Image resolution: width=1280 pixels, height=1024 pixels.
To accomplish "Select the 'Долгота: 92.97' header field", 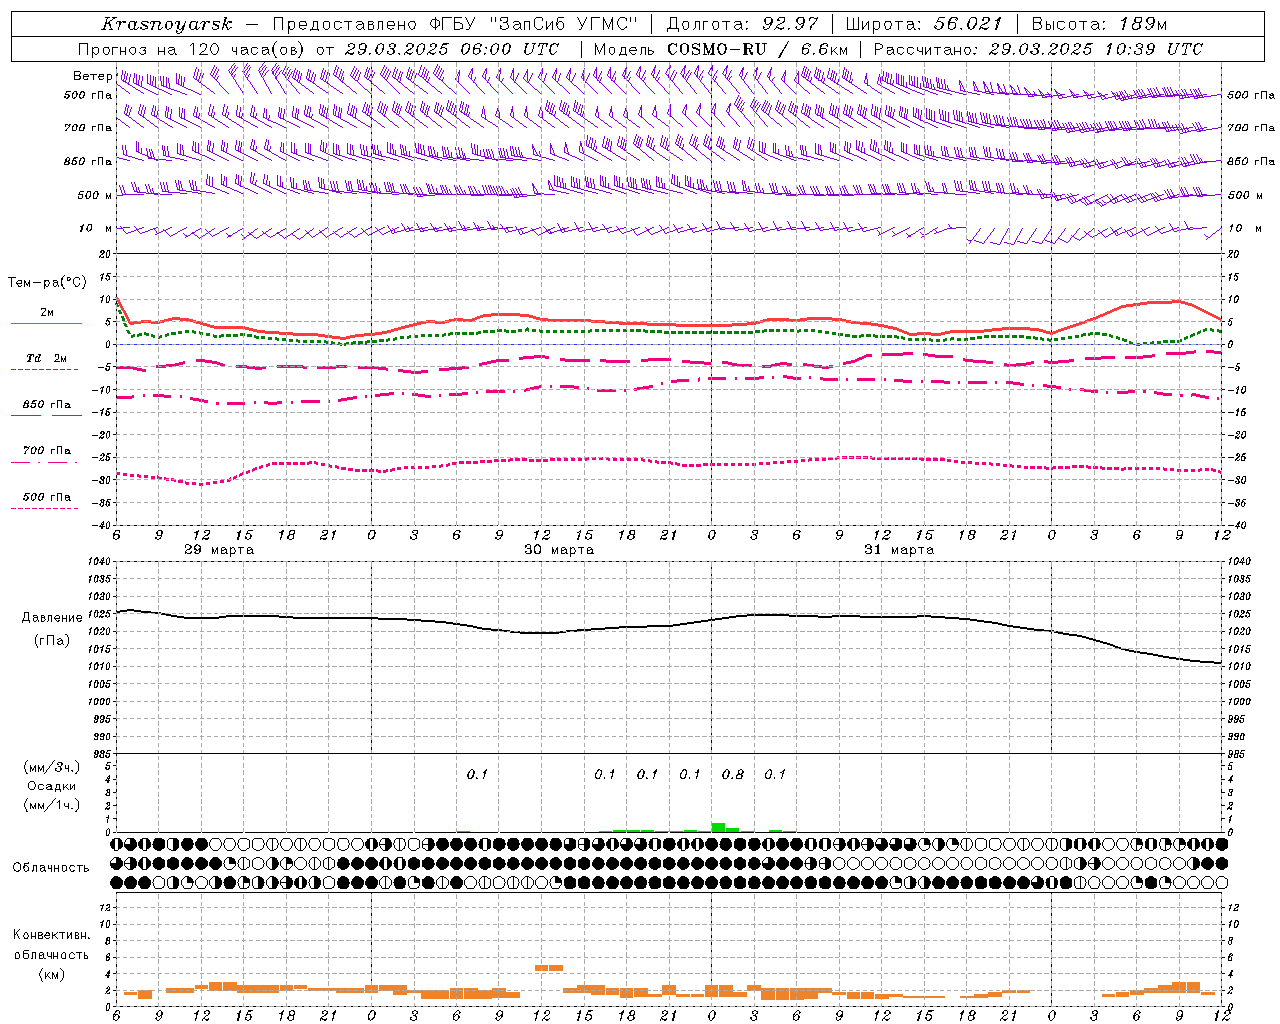I will tap(742, 24).
